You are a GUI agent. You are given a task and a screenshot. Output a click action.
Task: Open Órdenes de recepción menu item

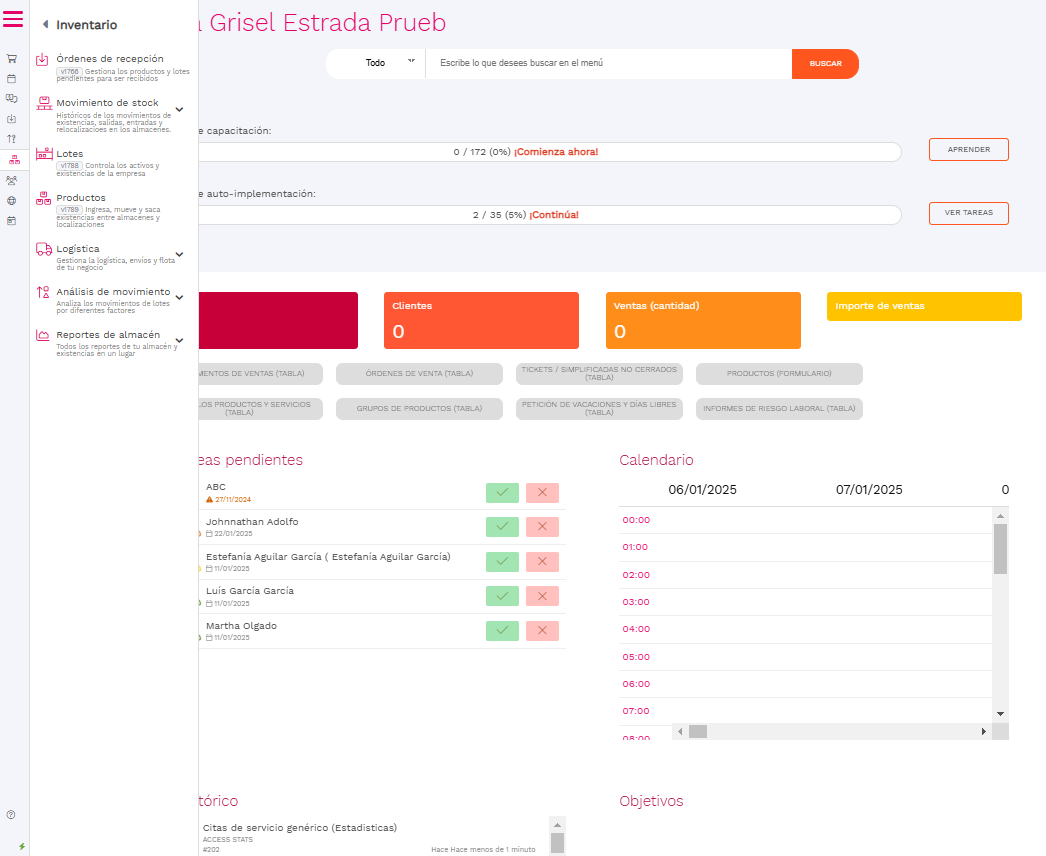pyautogui.click(x=109, y=59)
